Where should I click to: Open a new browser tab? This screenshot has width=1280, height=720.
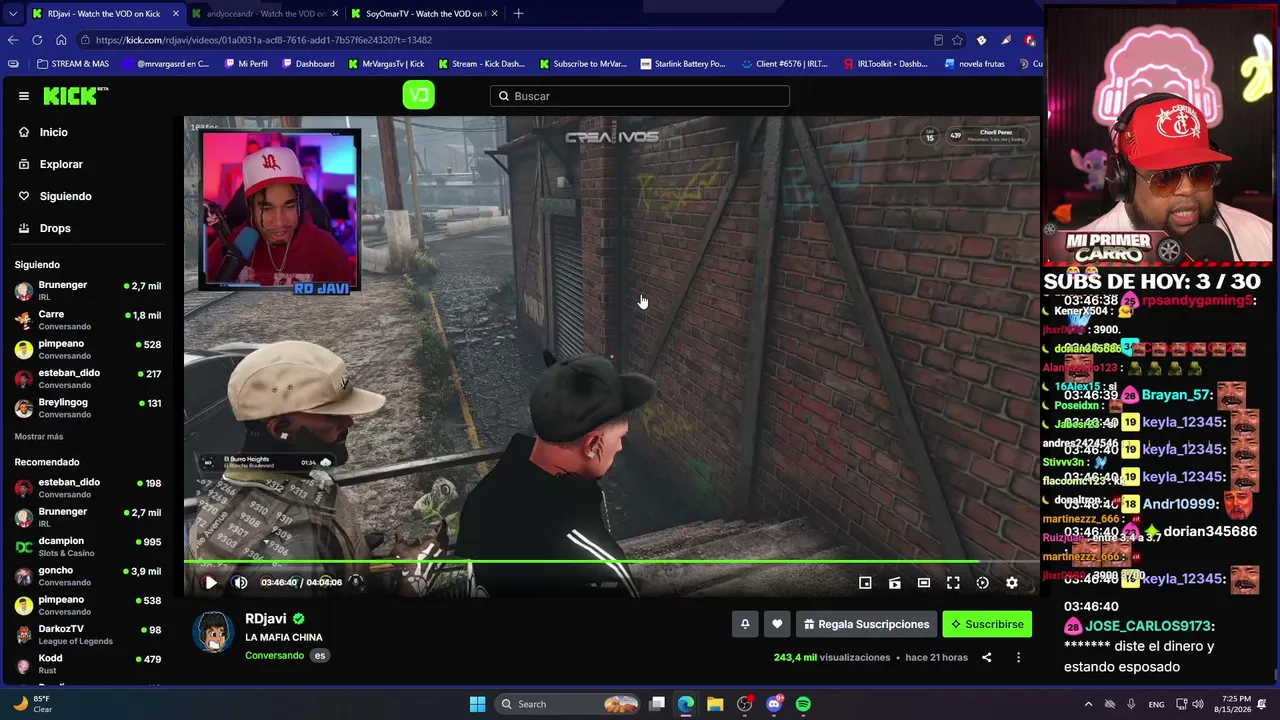[x=518, y=14]
